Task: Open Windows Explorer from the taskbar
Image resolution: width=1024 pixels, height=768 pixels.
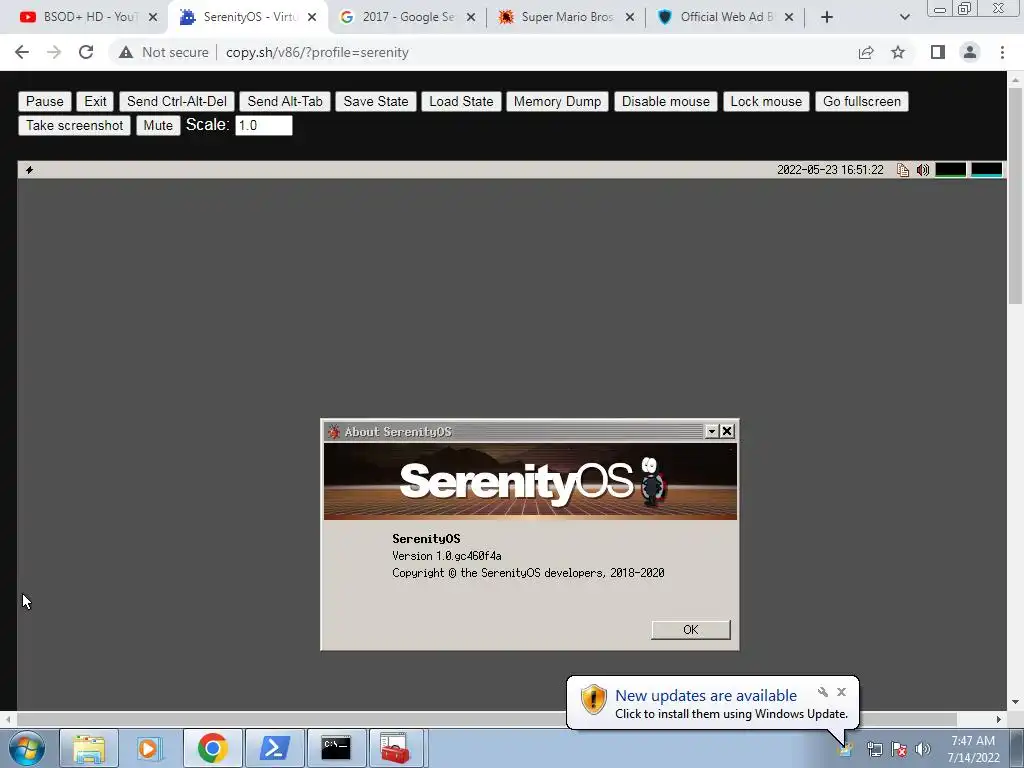Action: (x=89, y=748)
